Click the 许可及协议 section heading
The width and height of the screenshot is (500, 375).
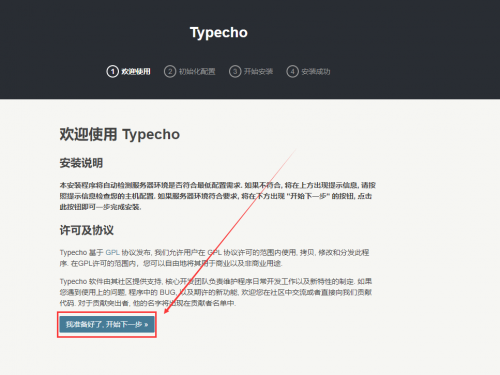(87, 230)
